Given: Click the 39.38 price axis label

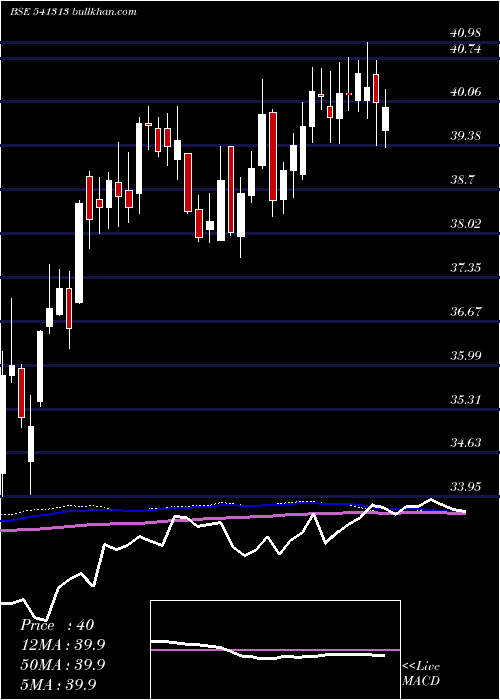Looking at the screenshot, I should coord(466,136).
